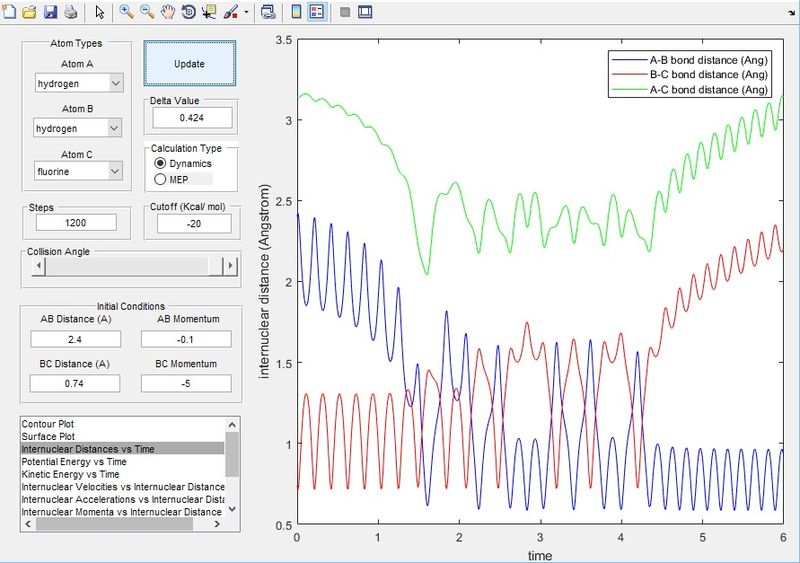Toggle the Insert Legend toolbar icon
This screenshot has width=800, height=563.
point(316,12)
